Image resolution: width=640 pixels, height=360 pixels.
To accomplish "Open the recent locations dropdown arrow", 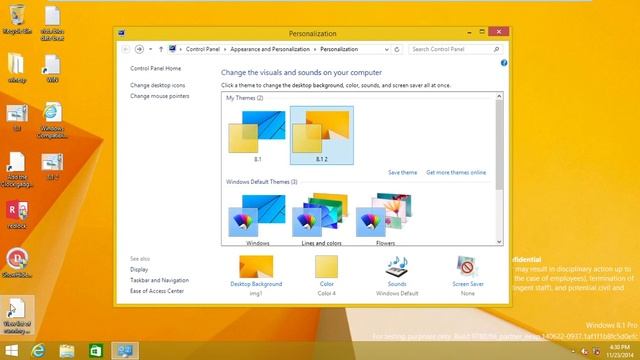I will tap(151, 49).
